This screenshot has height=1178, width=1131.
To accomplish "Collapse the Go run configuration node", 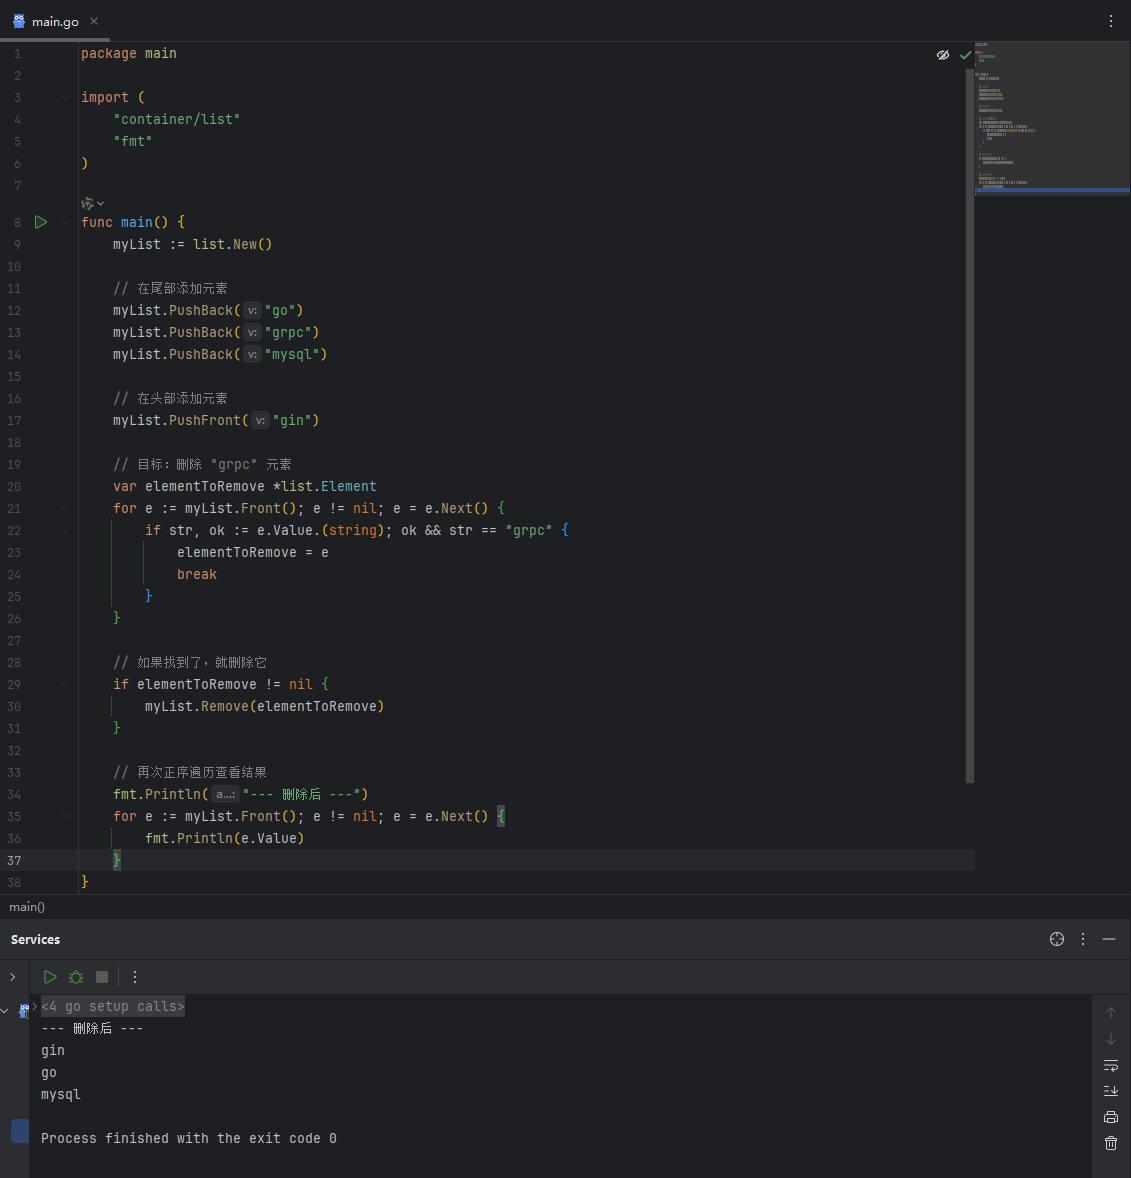I will pos(5,1011).
